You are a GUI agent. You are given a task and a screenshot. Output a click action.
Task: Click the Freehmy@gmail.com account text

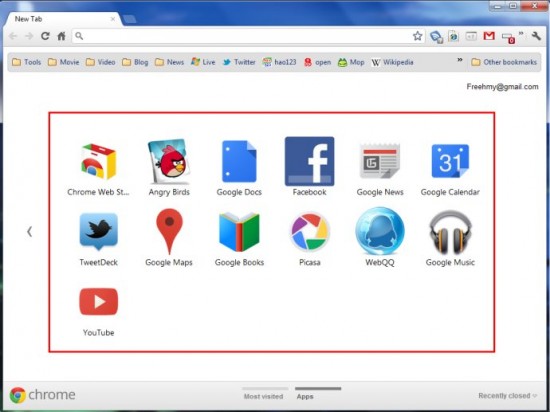[x=502, y=87]
